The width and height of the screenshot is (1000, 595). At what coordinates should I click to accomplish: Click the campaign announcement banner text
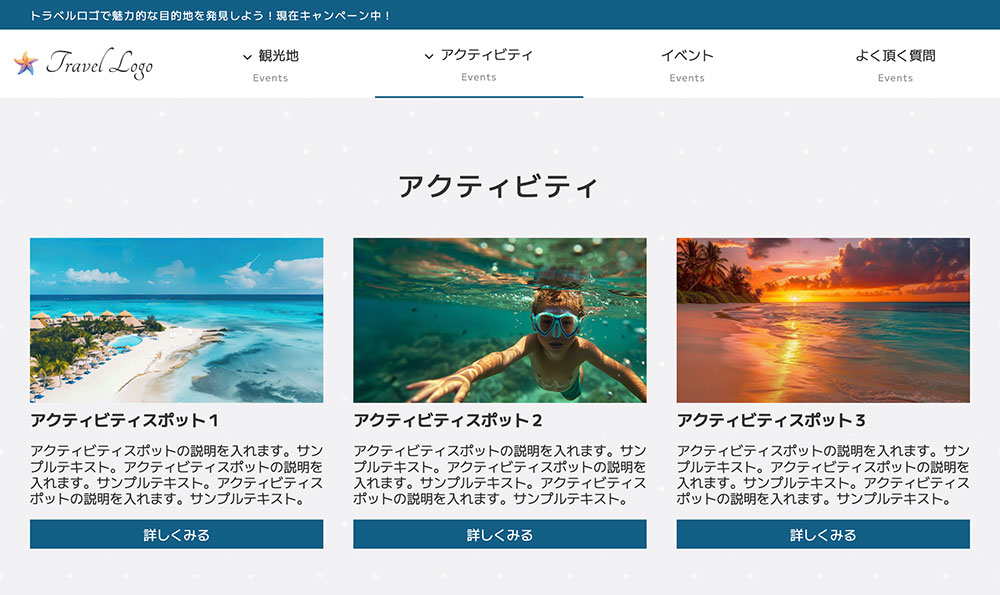(x=211, y=15)
